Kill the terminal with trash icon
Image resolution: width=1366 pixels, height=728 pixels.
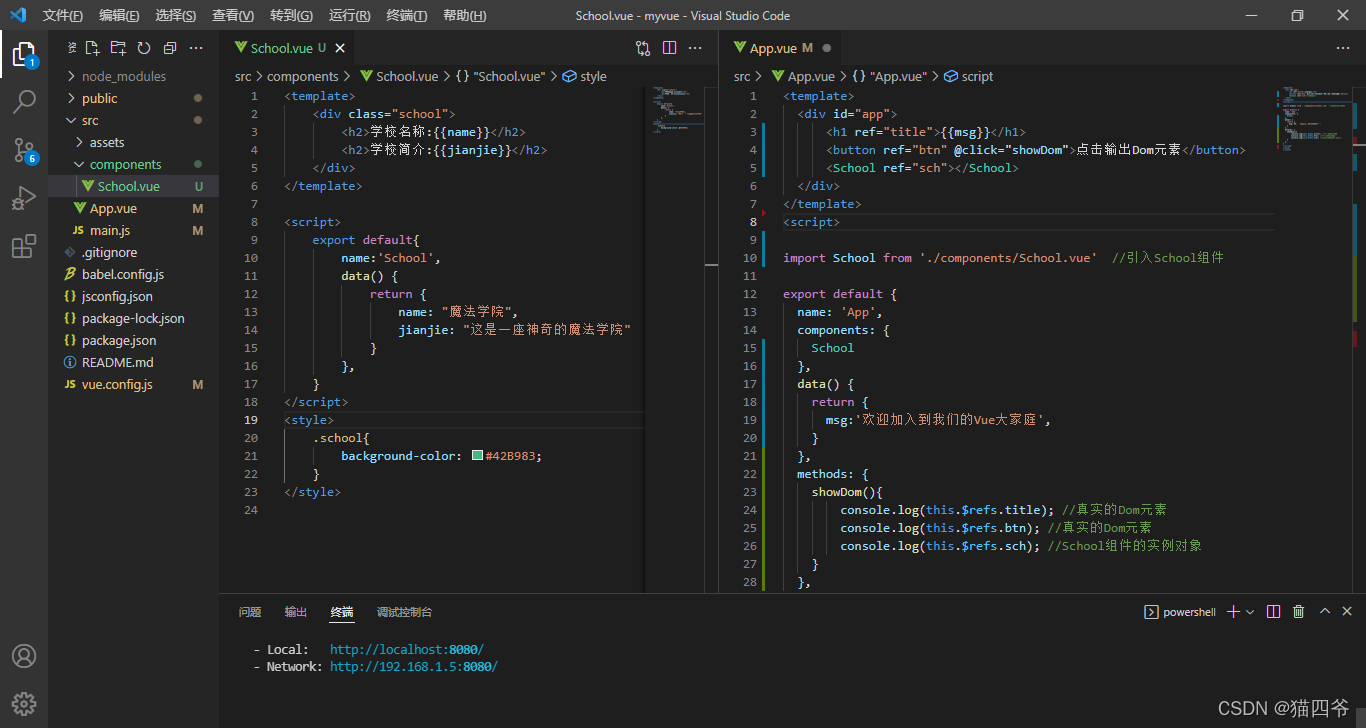click(x=1299, y=612)
